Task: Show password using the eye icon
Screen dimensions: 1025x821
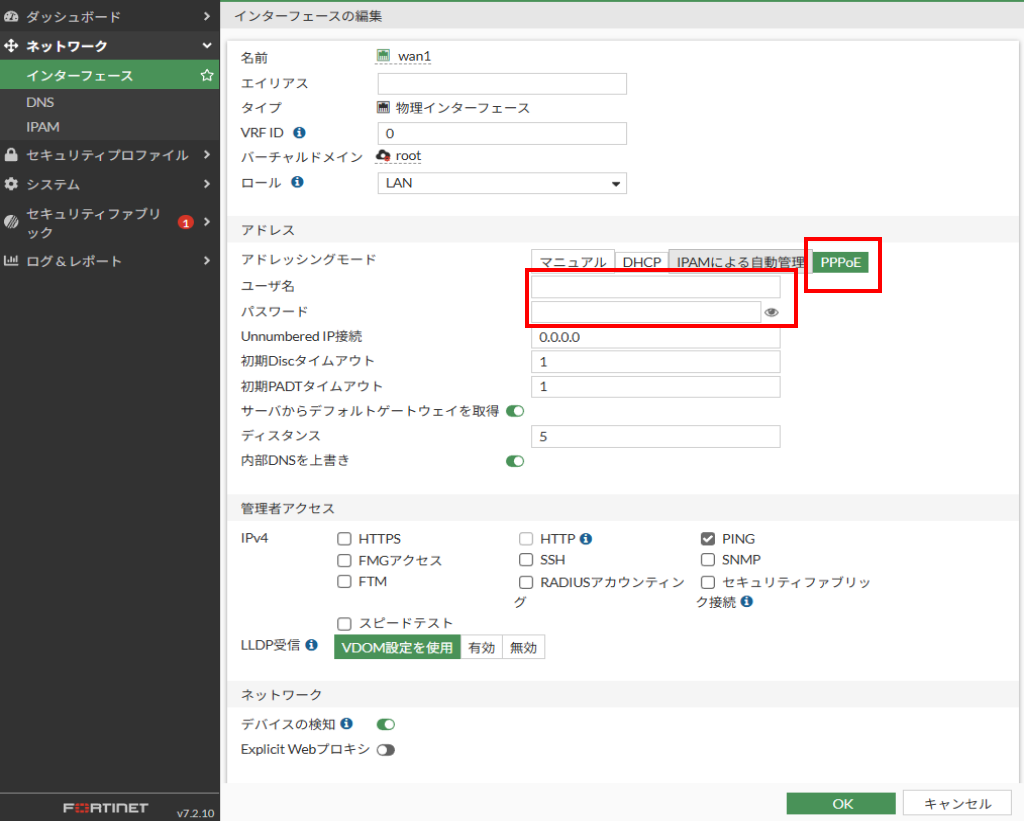Action: pos(771,313)
